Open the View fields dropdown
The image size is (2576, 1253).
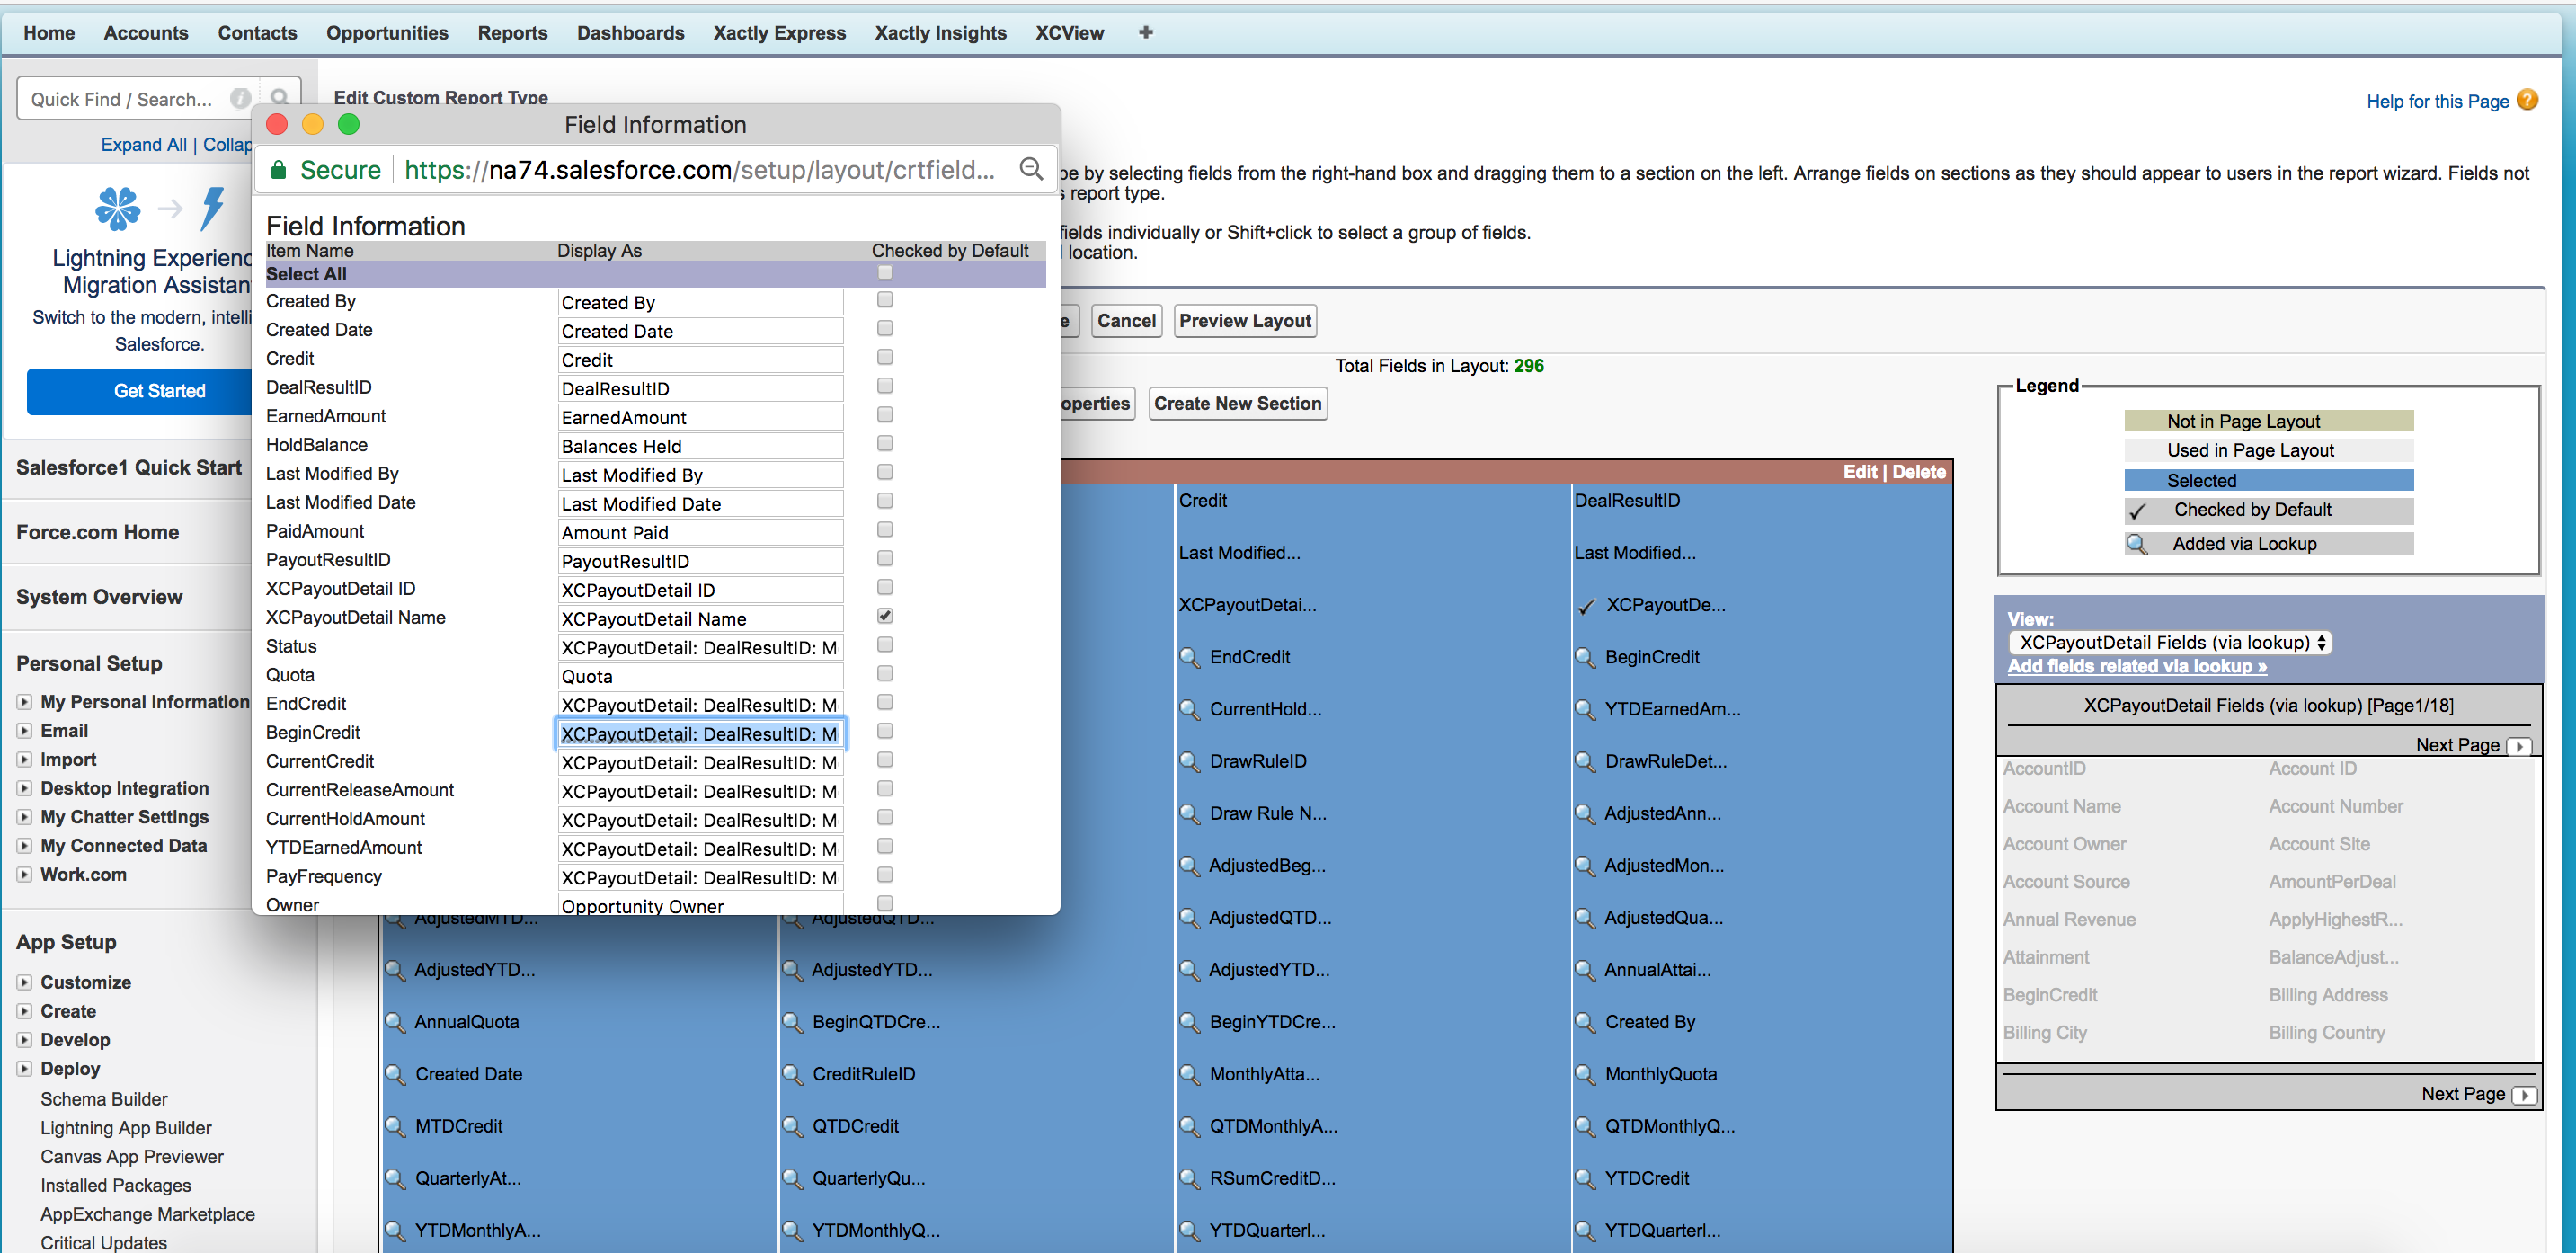pyautogui.click(x=2170, y=643)
